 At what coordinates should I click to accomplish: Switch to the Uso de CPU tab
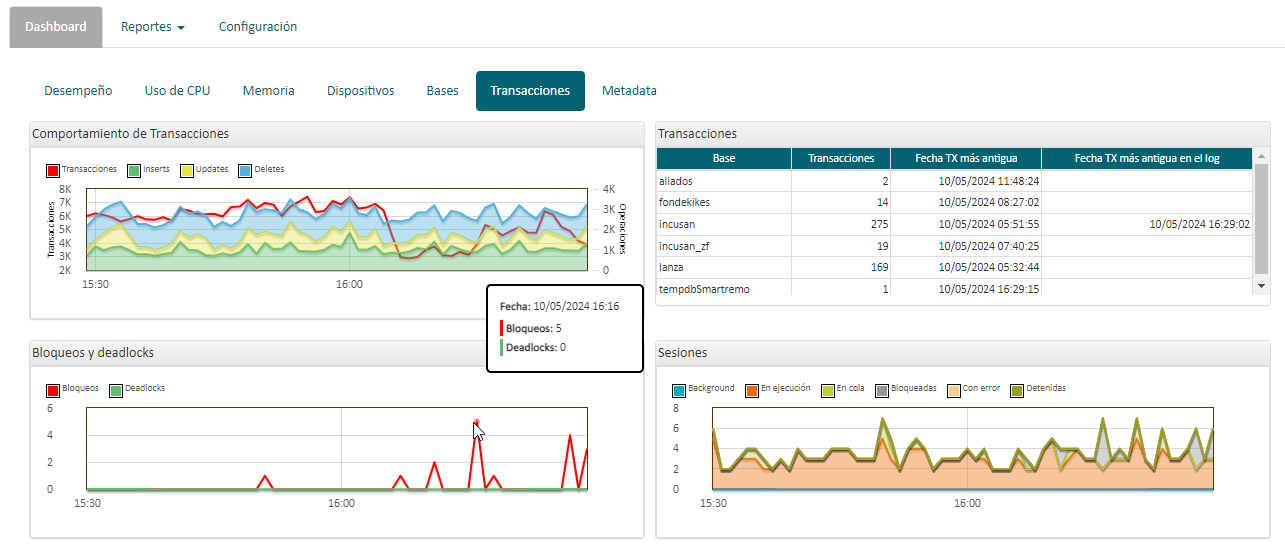click(177, 91)
